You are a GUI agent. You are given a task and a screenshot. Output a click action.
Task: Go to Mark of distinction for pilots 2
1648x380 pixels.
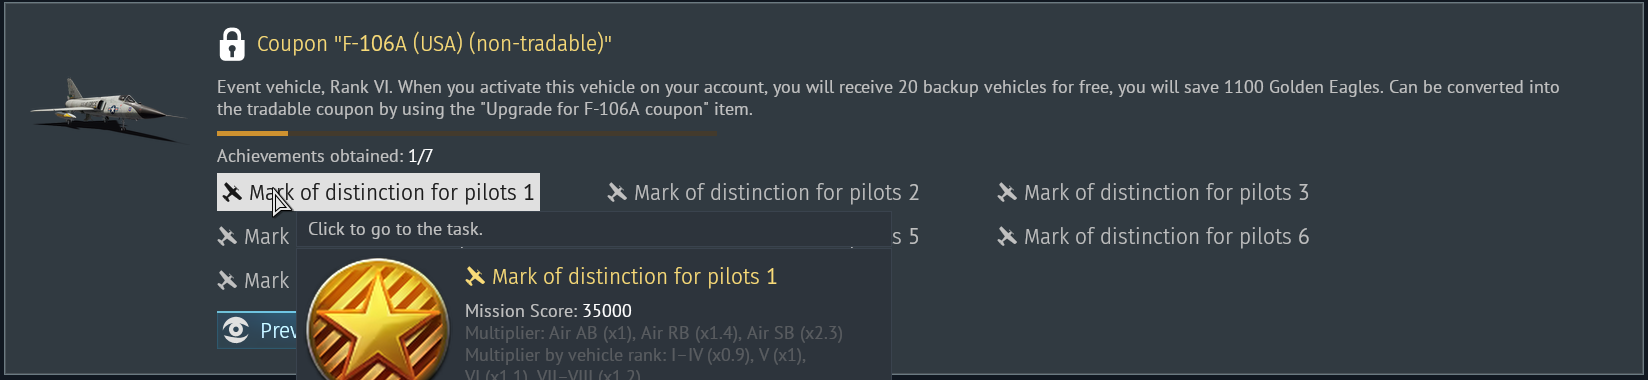pos(763,192)
